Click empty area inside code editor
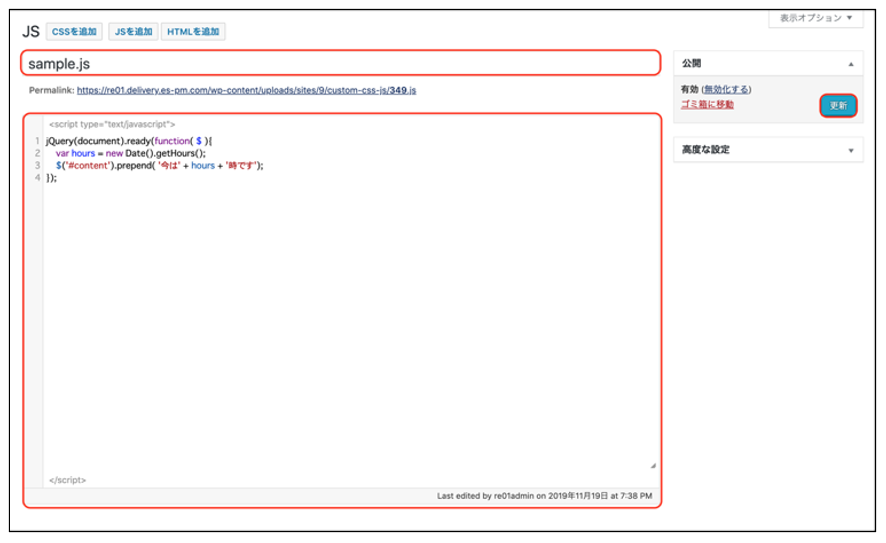This screenshot has height=543, width=886. [x=350, y=320]
